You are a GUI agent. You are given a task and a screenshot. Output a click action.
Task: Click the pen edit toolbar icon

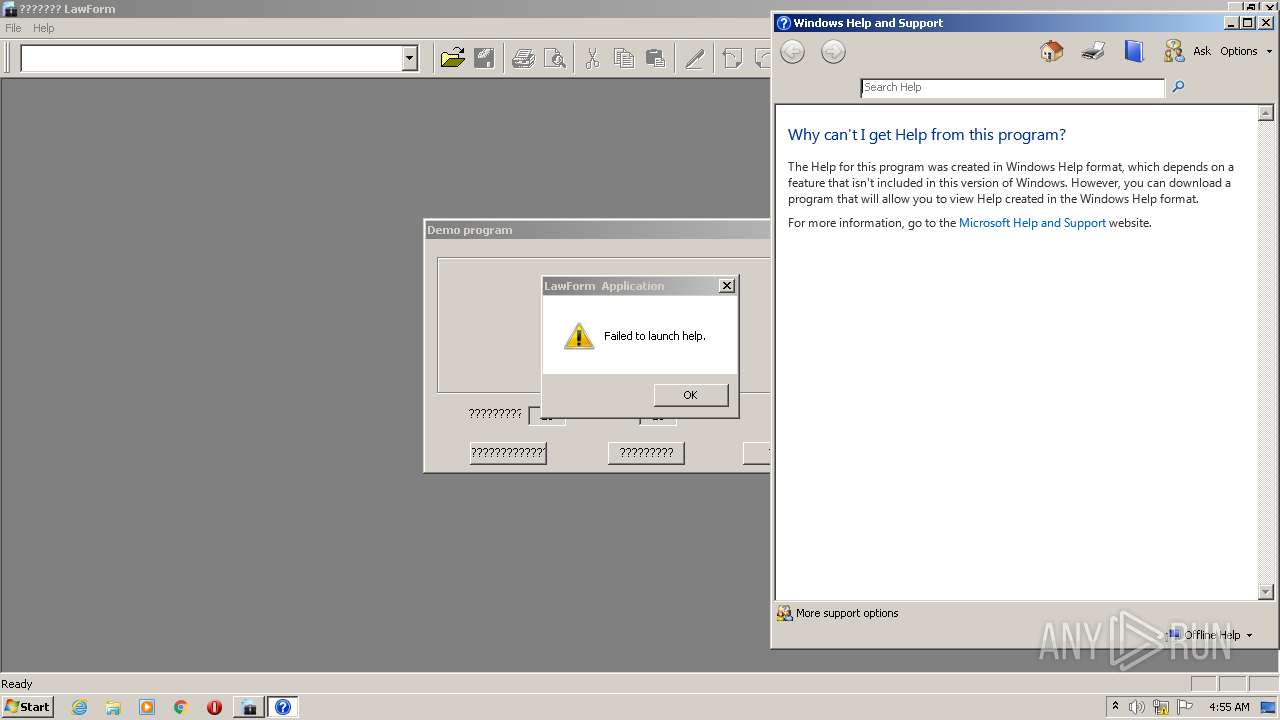click(x=695, y=58)
